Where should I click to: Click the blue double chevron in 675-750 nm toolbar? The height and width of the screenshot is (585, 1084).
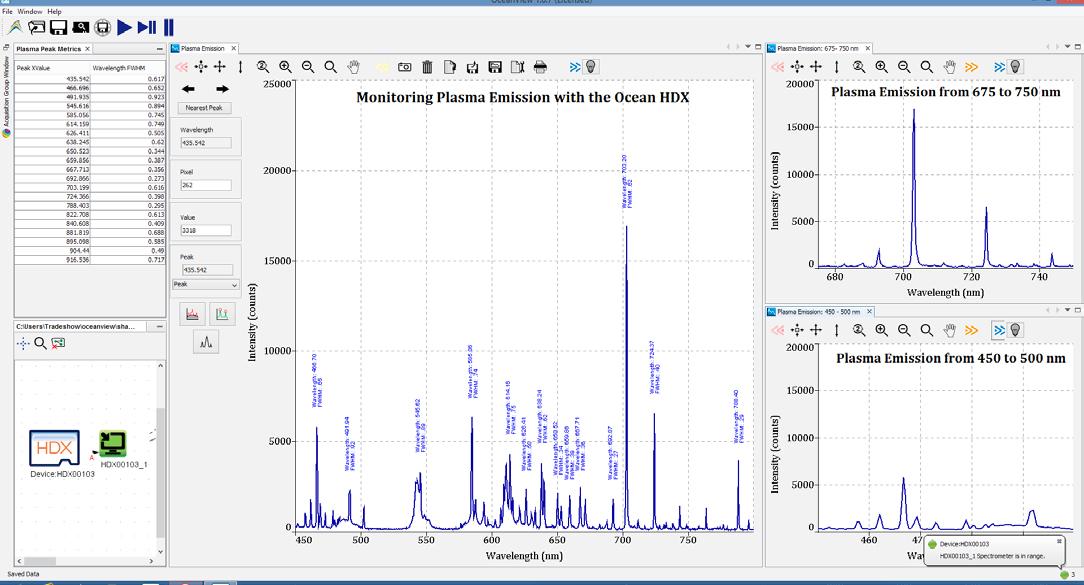pyautogui.click(x=1000, y=67)
